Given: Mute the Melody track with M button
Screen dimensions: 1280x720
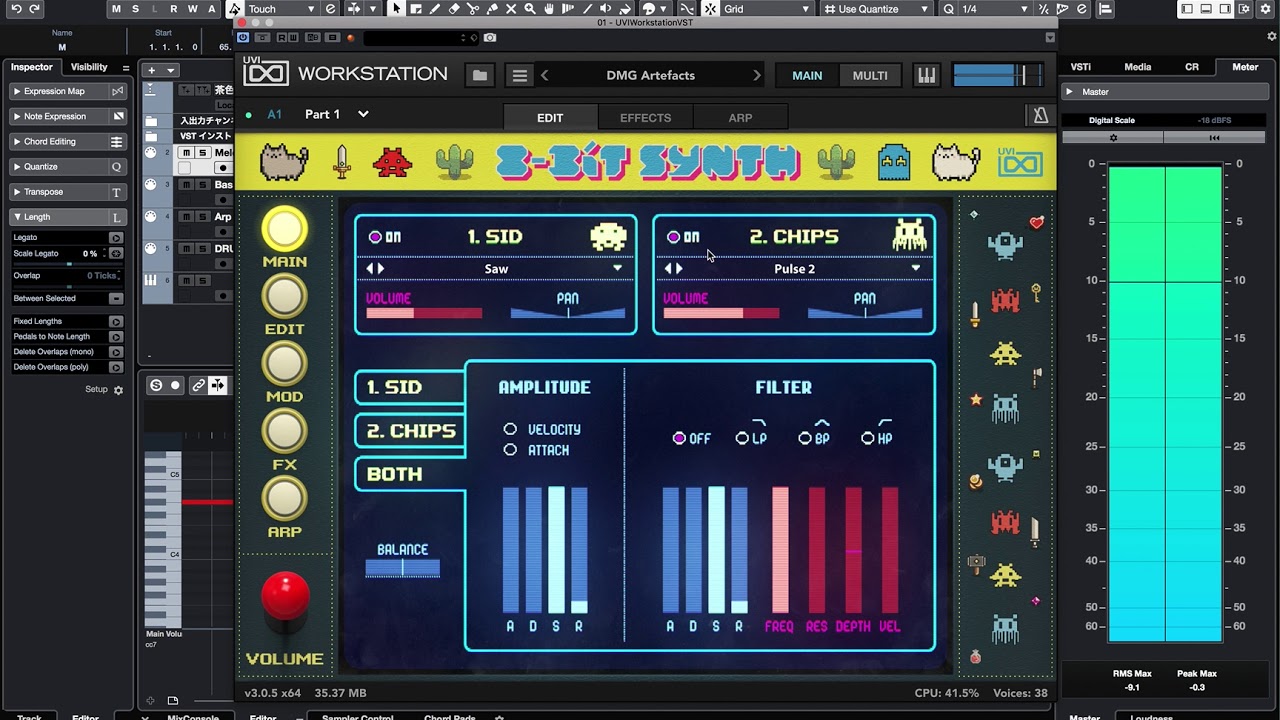Looking at the screenshot, I should pos(186,153).
